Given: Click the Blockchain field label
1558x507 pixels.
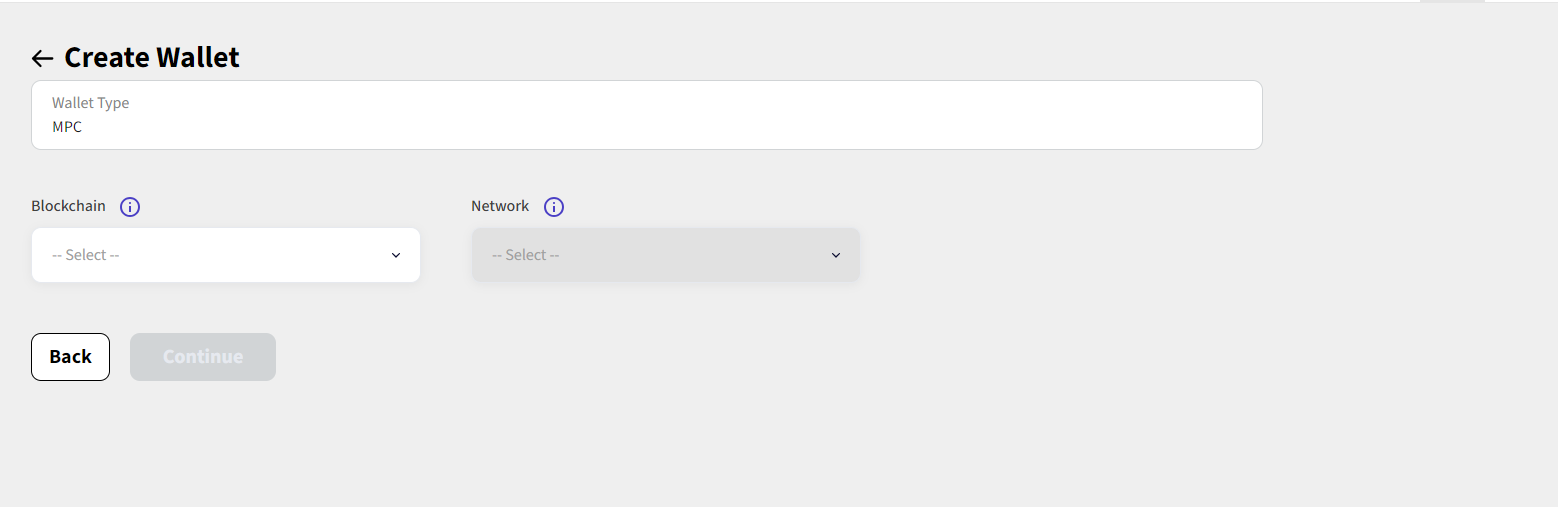Looking at the screenshot, I should click(68, 206).
